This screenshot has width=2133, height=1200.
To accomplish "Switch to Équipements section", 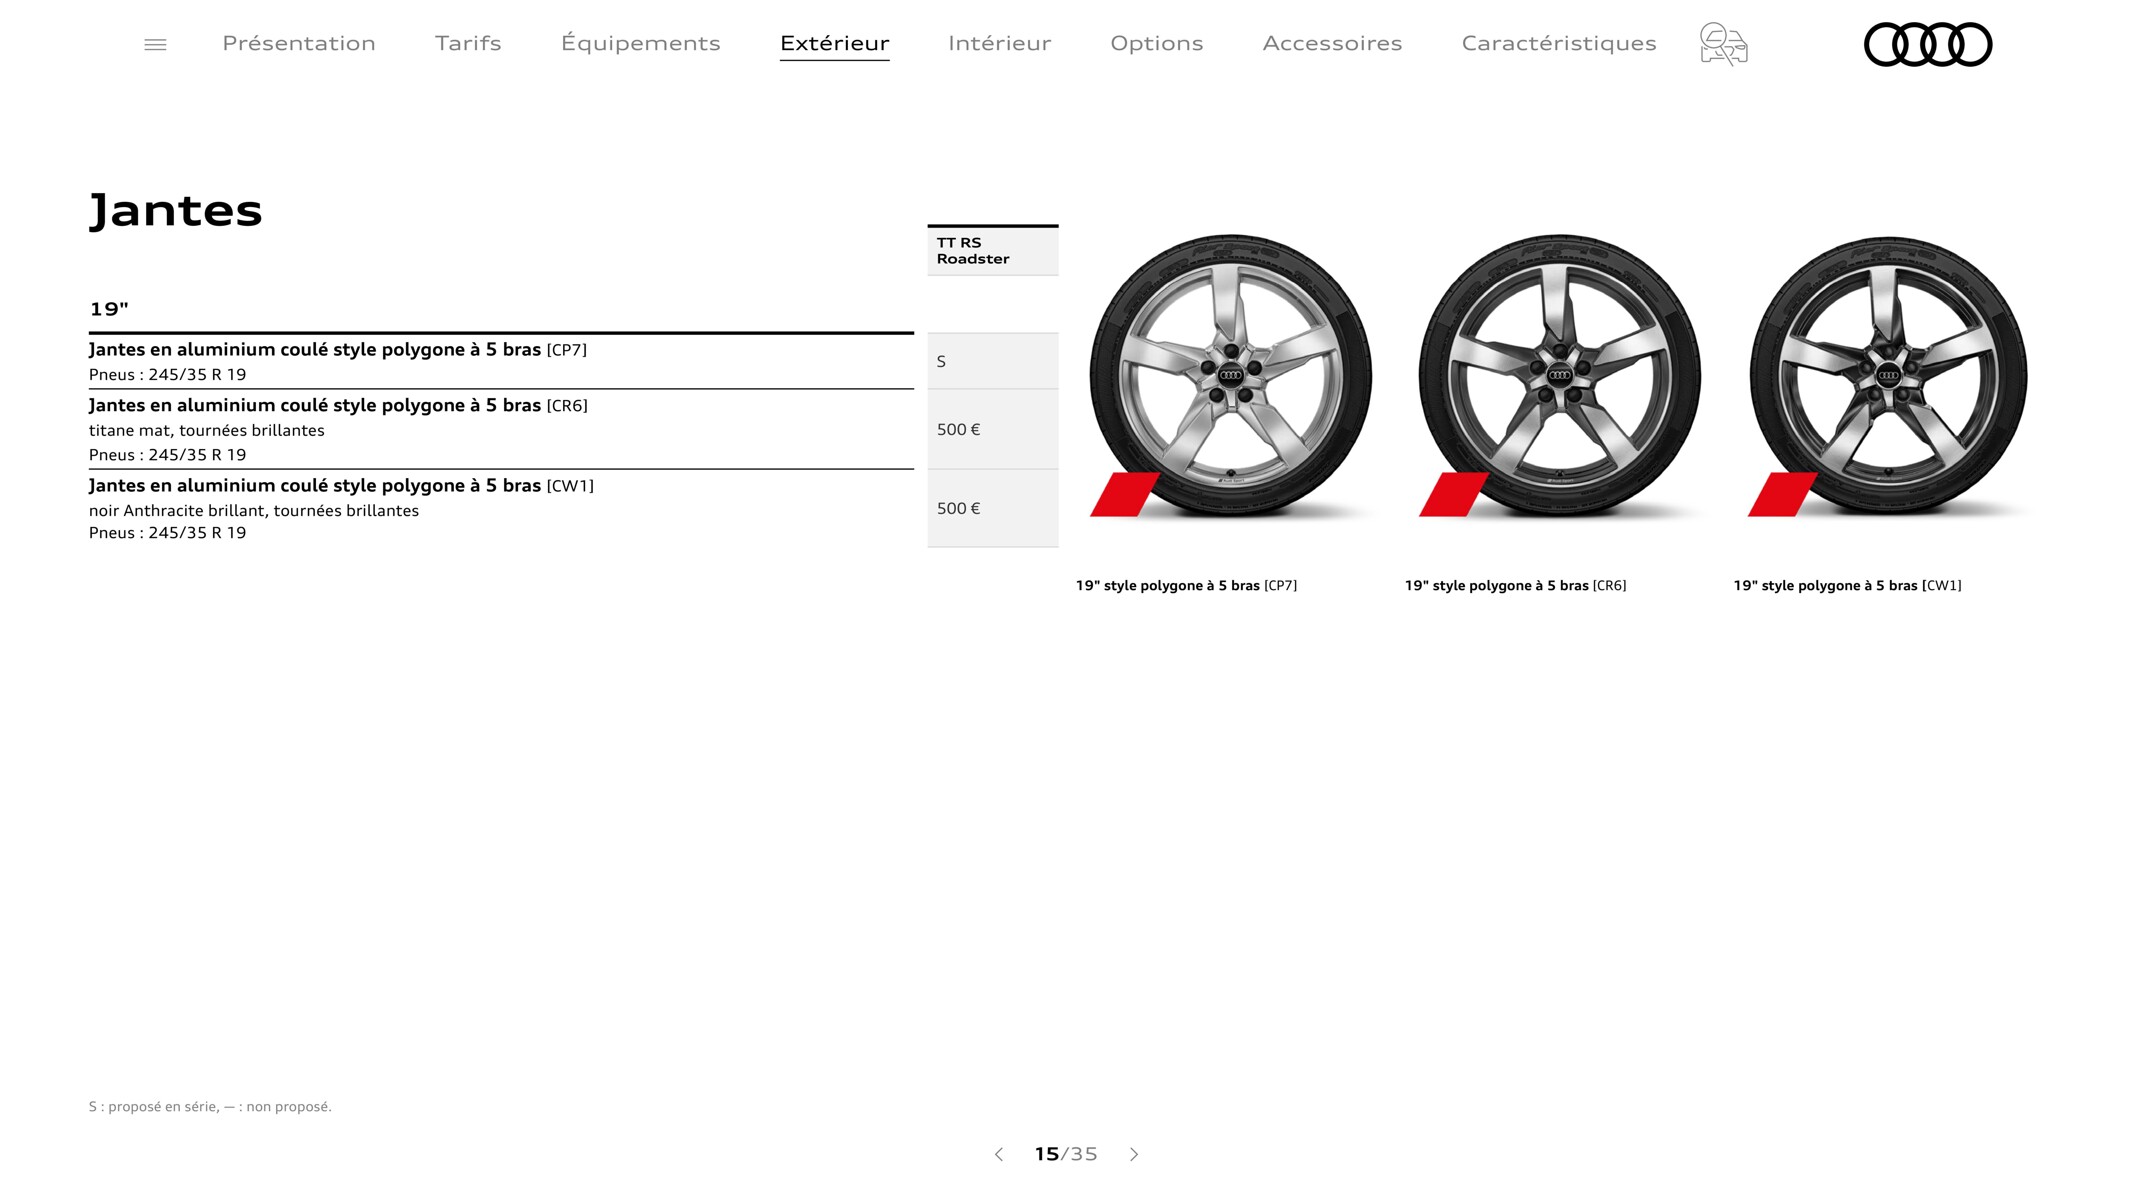I will tap(641, 43).
